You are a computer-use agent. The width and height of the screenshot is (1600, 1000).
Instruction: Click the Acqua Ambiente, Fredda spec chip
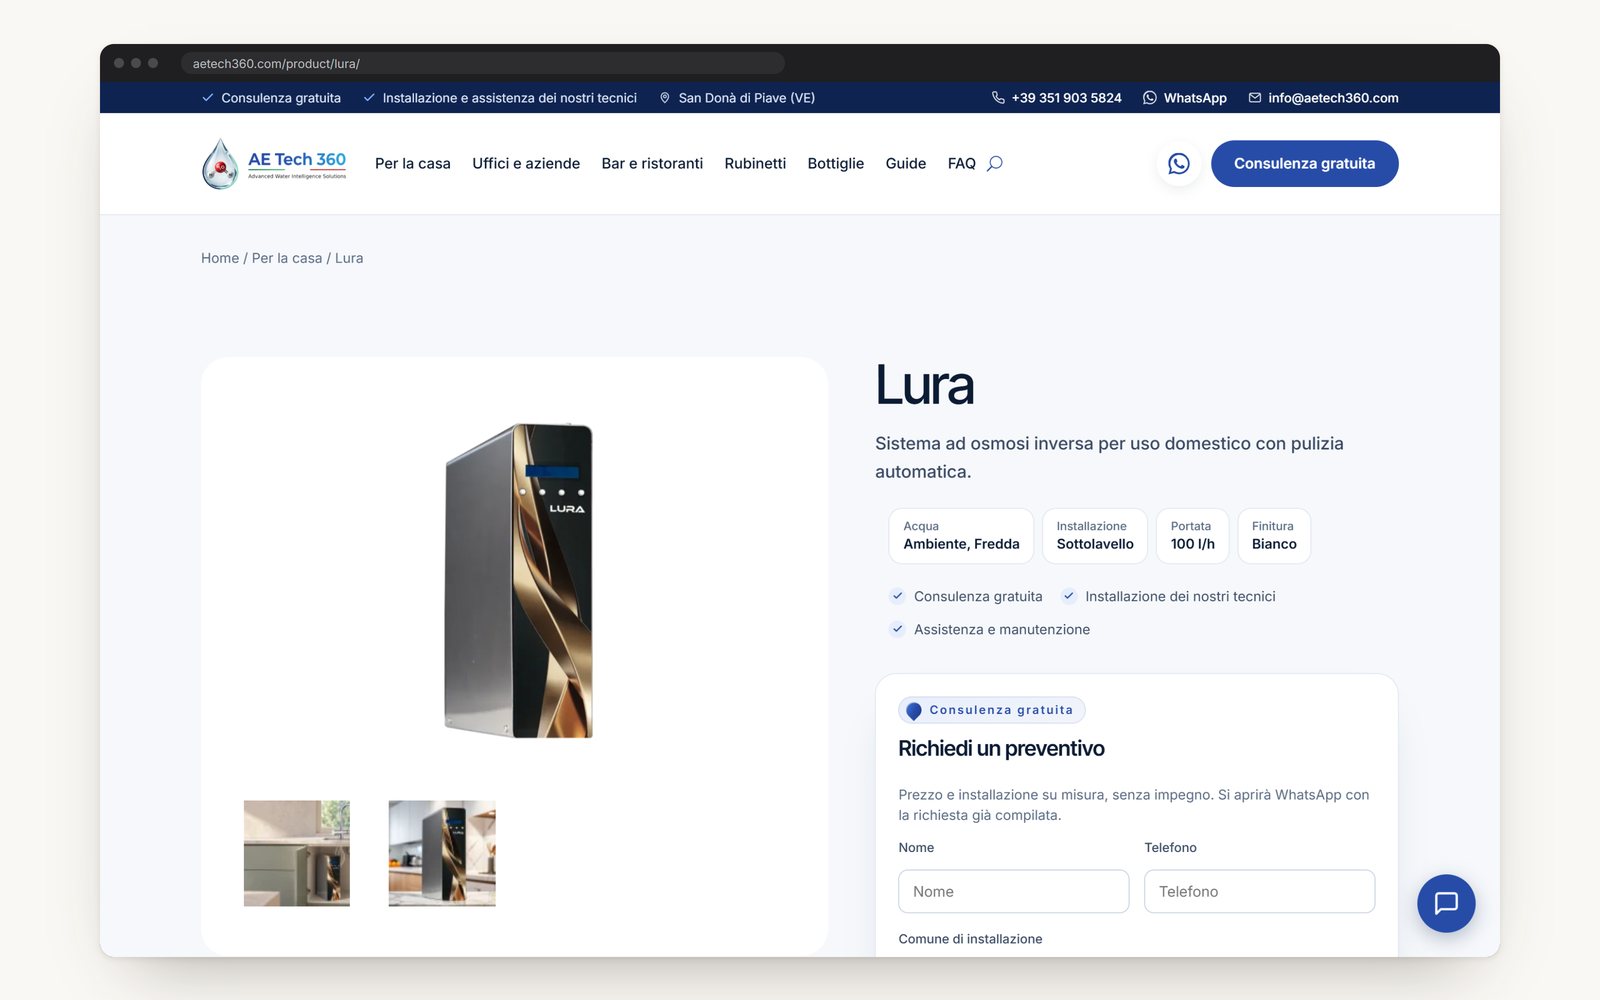(x=961, y=536)
